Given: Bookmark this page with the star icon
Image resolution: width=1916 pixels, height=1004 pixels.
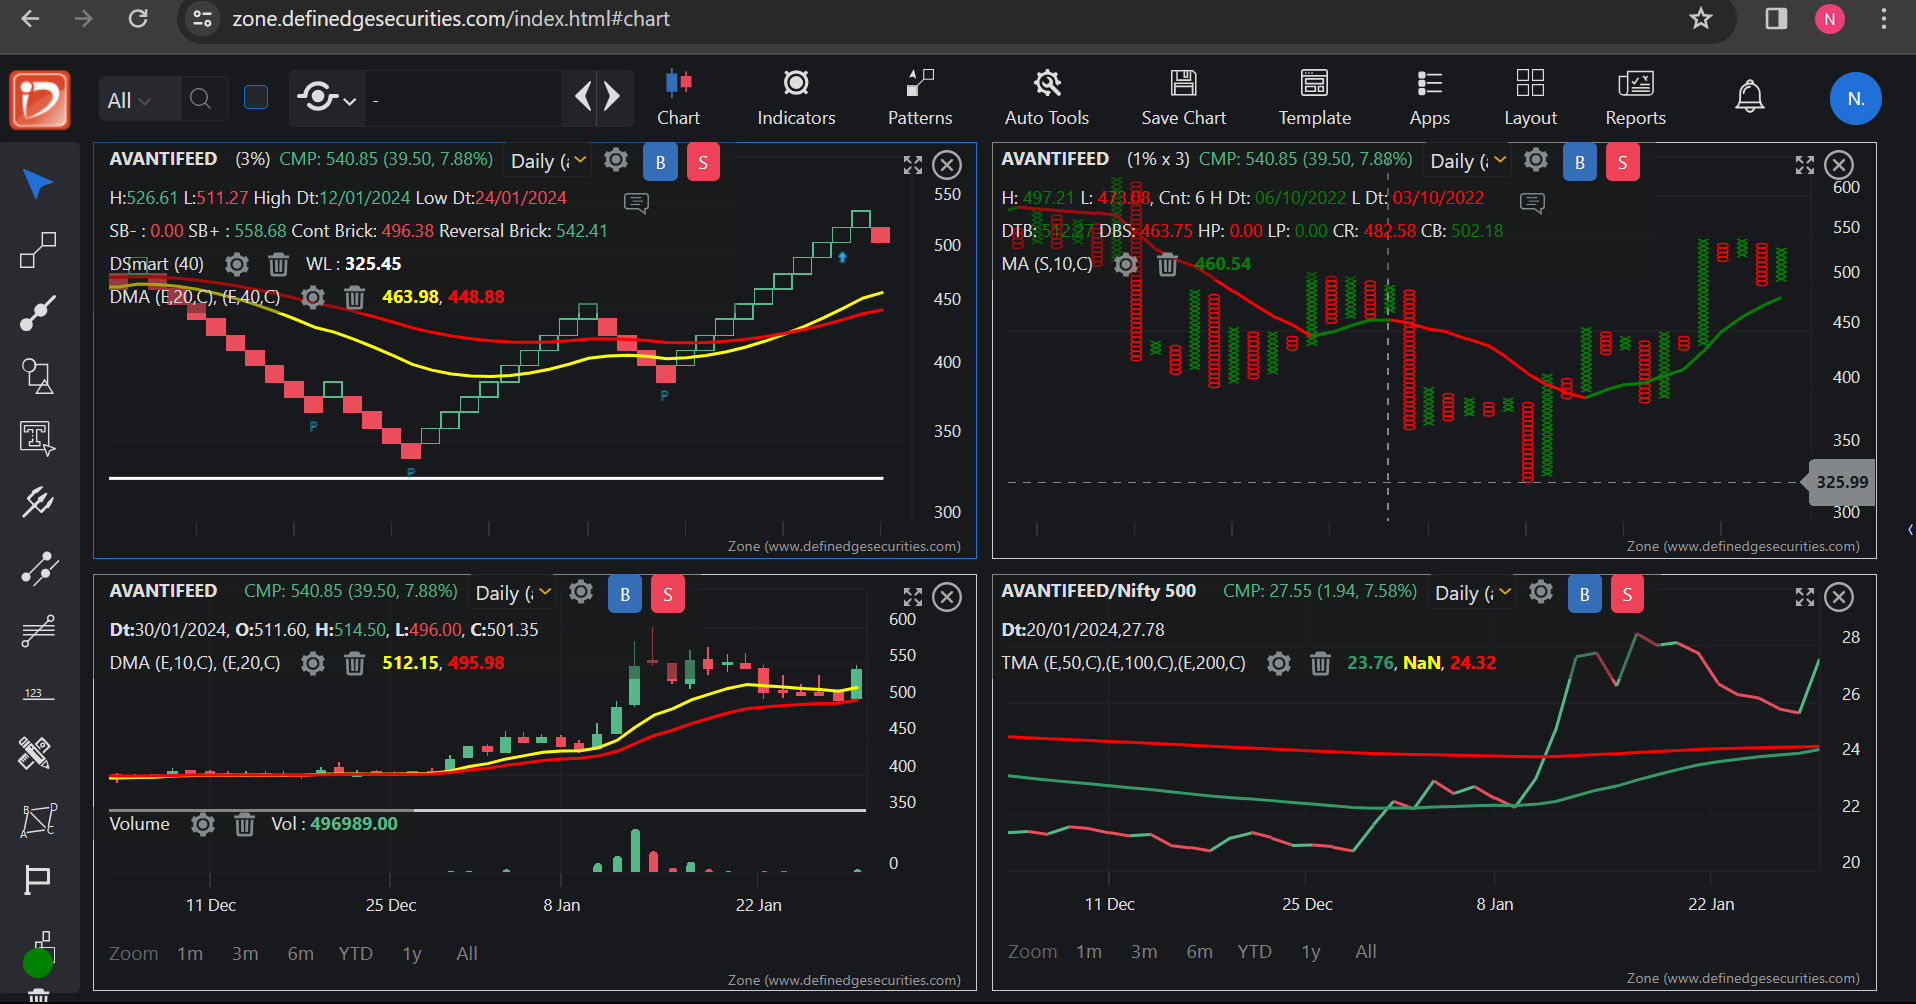Looking at the screenshot, I should pos(1701,18).
